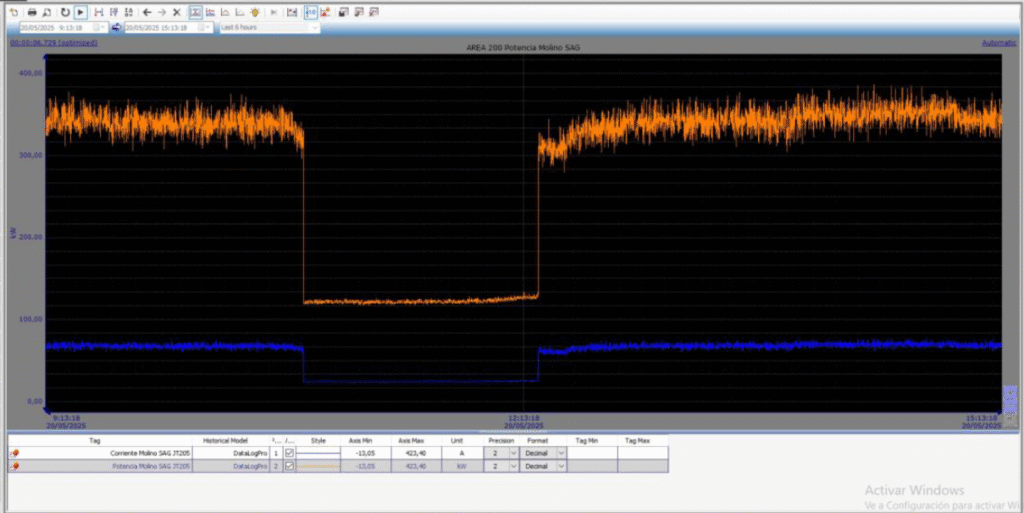Click the back arrow navigation icon
The height and width of the screenshot is (513, 1024).
pos(147,12)
